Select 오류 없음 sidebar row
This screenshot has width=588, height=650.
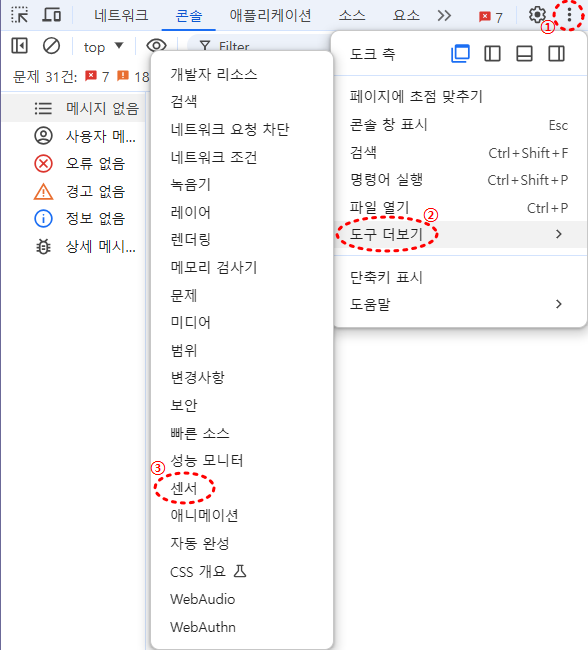[x=75, y=164]
